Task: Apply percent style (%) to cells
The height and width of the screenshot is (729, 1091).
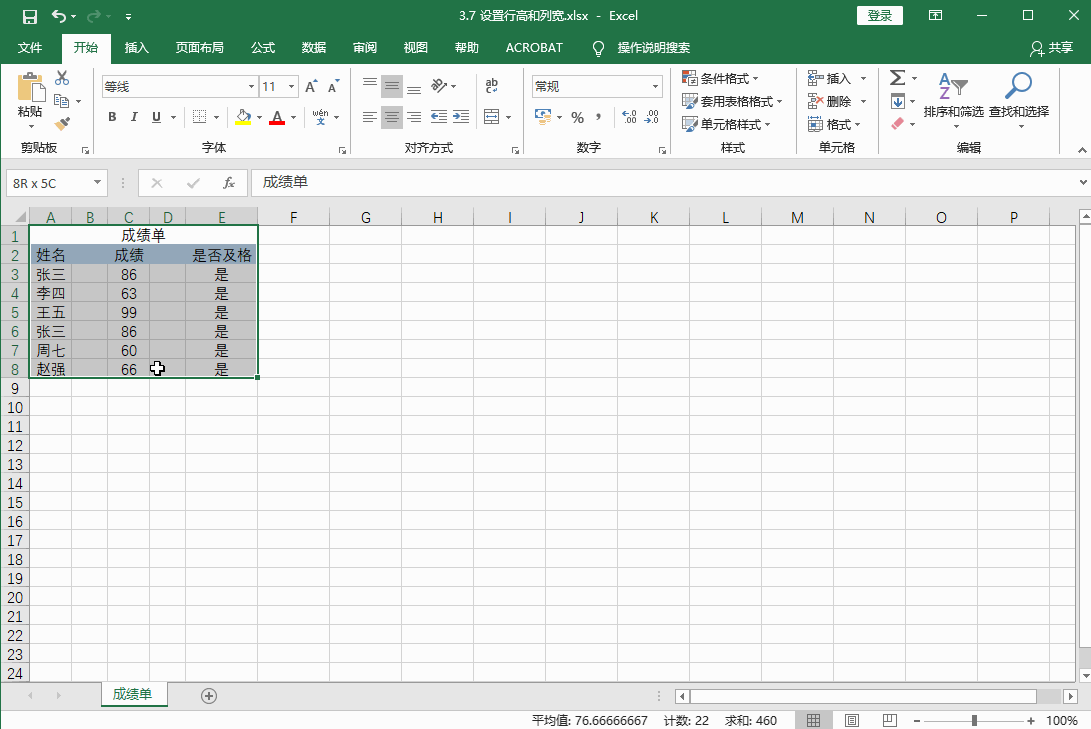Action: 578,117
